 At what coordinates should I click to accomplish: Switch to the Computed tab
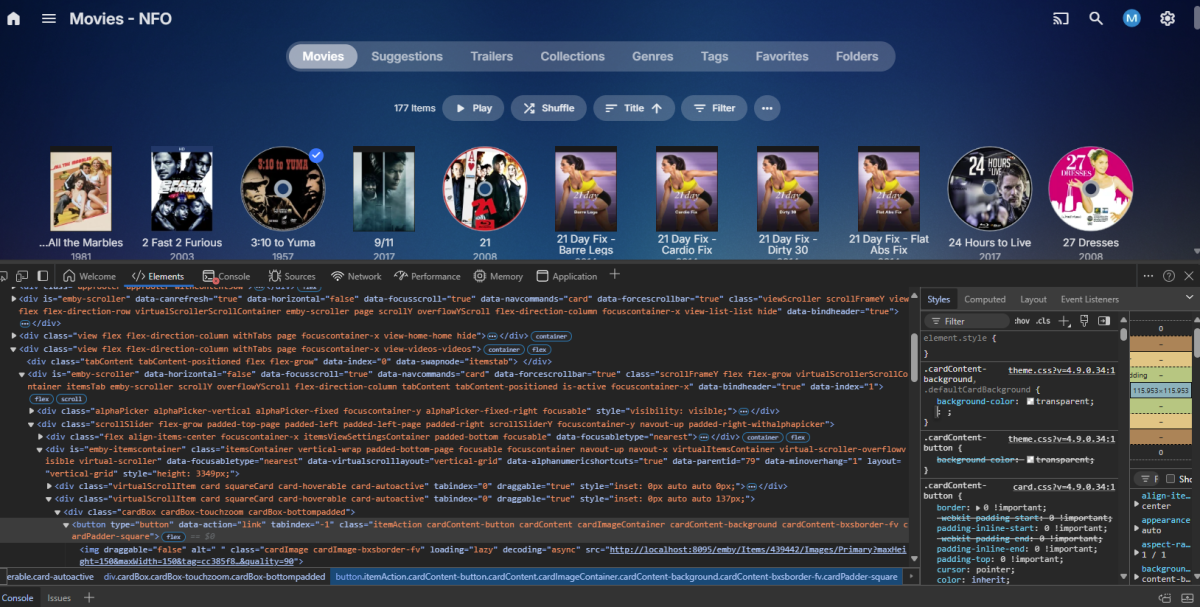(x=985, y=298)
